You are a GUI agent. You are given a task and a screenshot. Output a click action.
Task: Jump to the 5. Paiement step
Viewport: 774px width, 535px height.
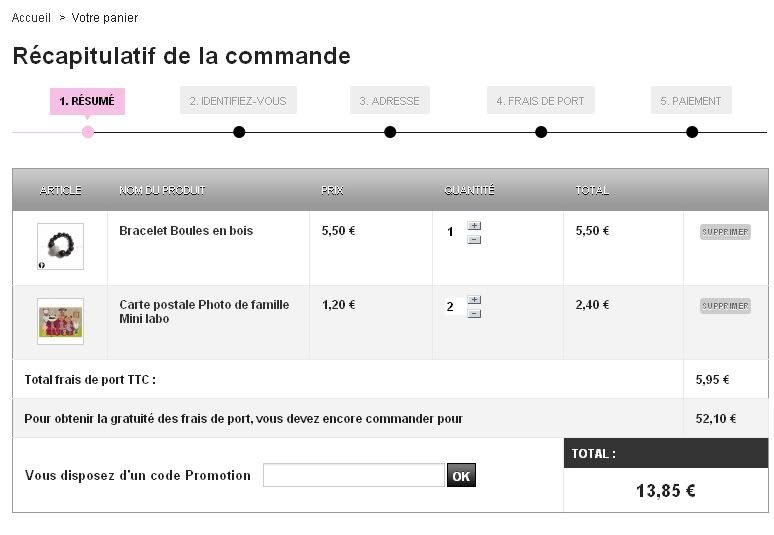(691, 101)
